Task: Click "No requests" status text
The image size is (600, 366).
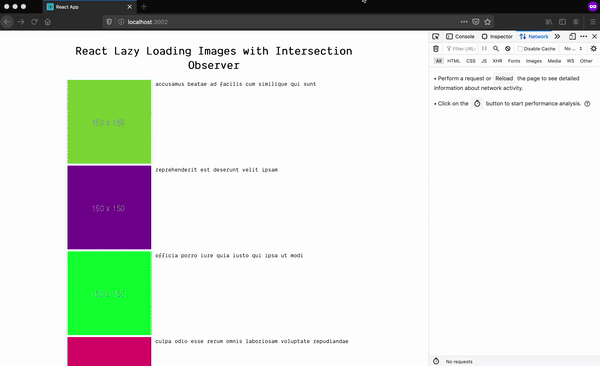Action: [459, 361]
